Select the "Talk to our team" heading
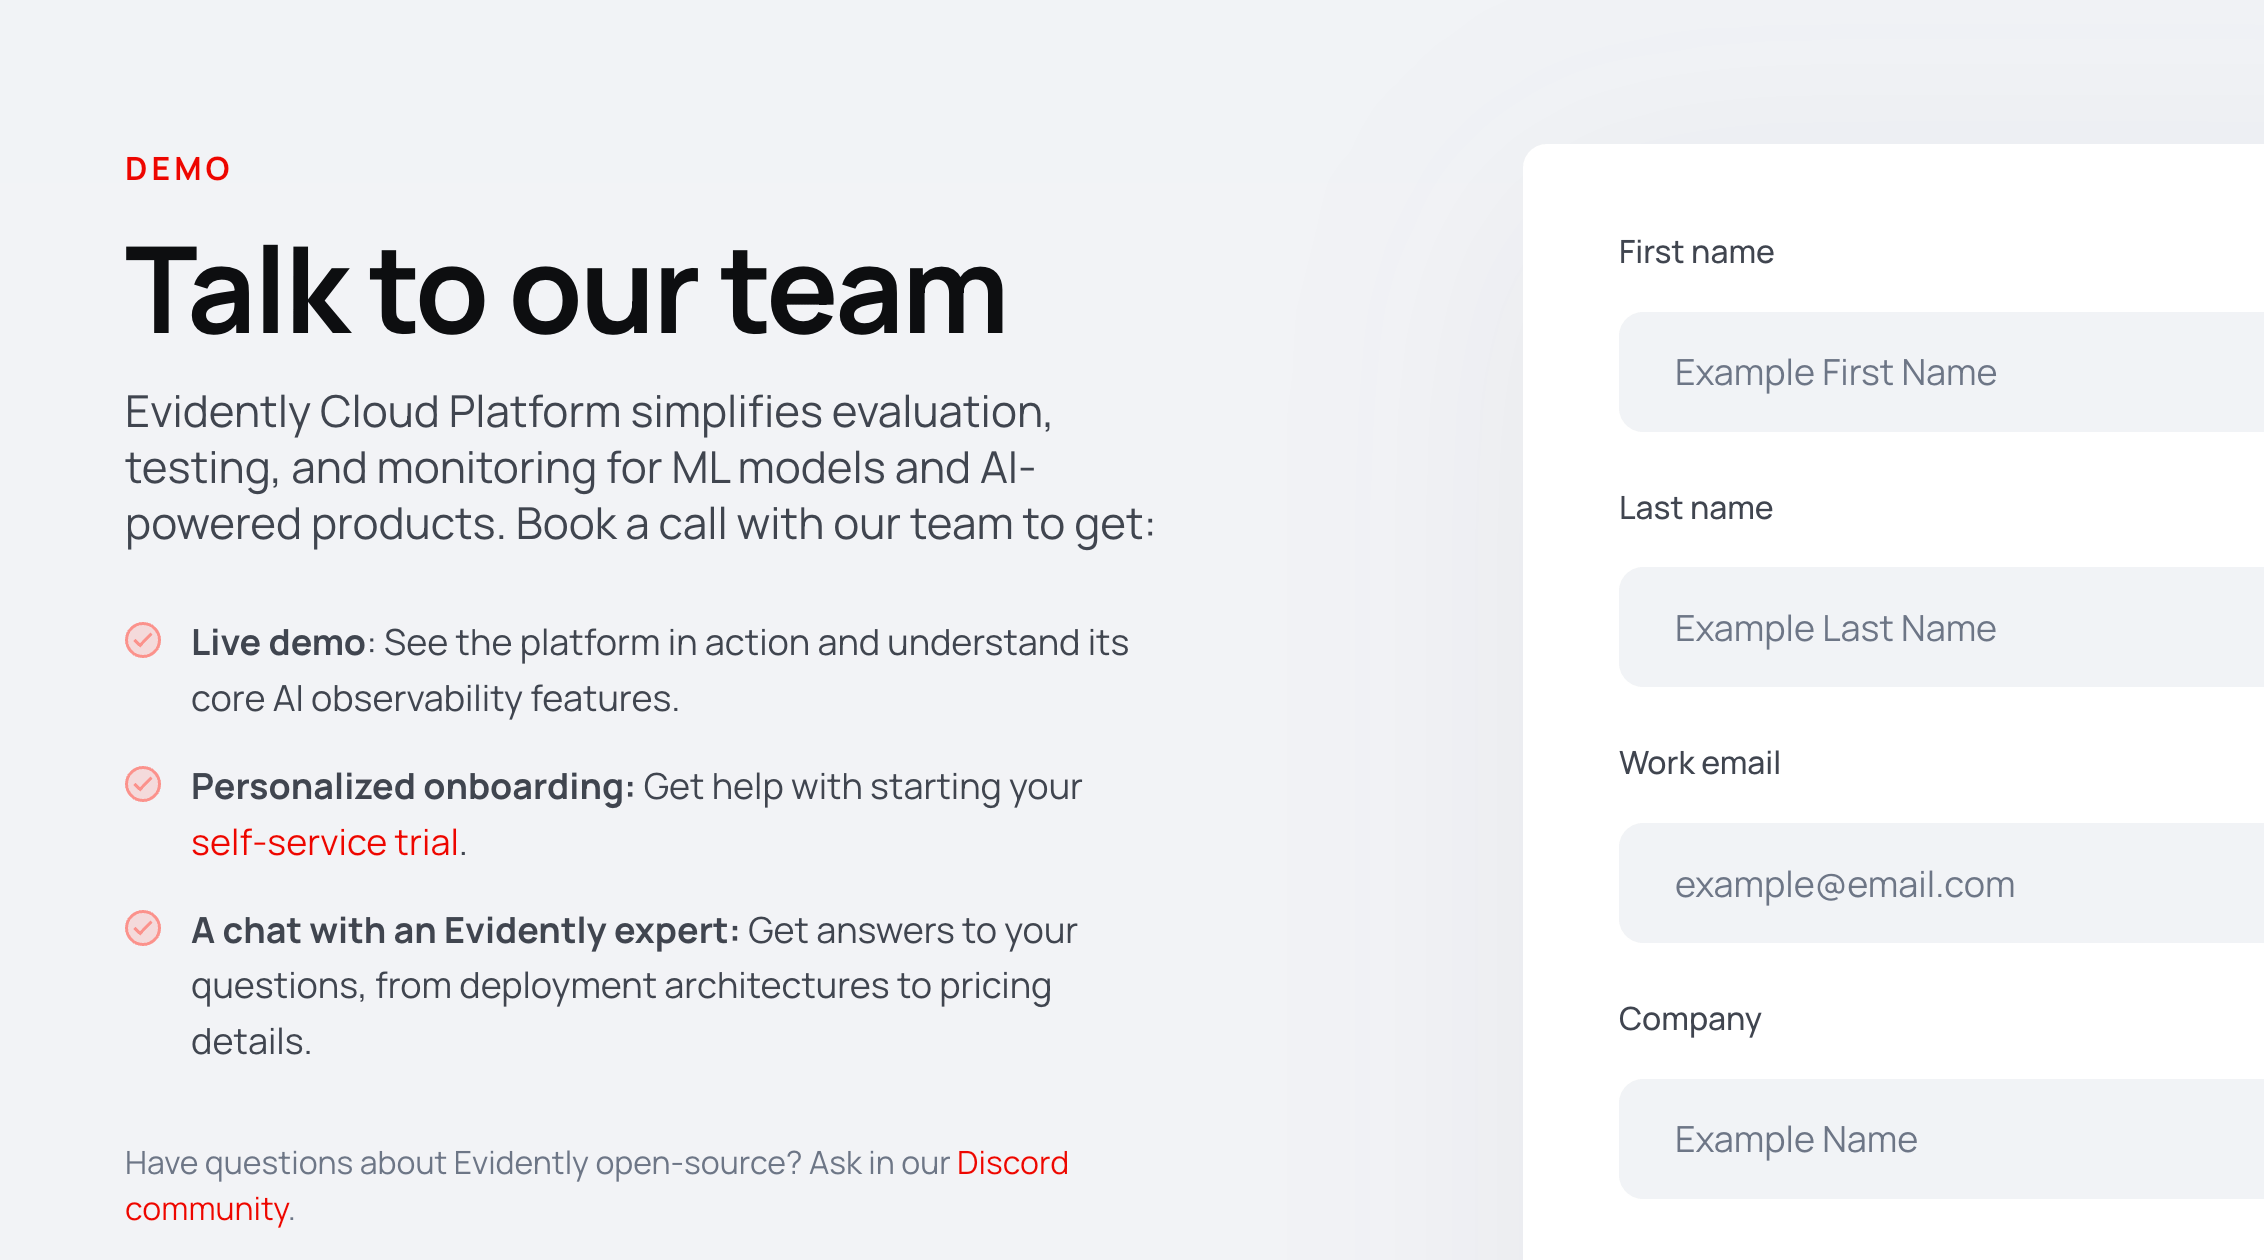 [x=563, y=292]
